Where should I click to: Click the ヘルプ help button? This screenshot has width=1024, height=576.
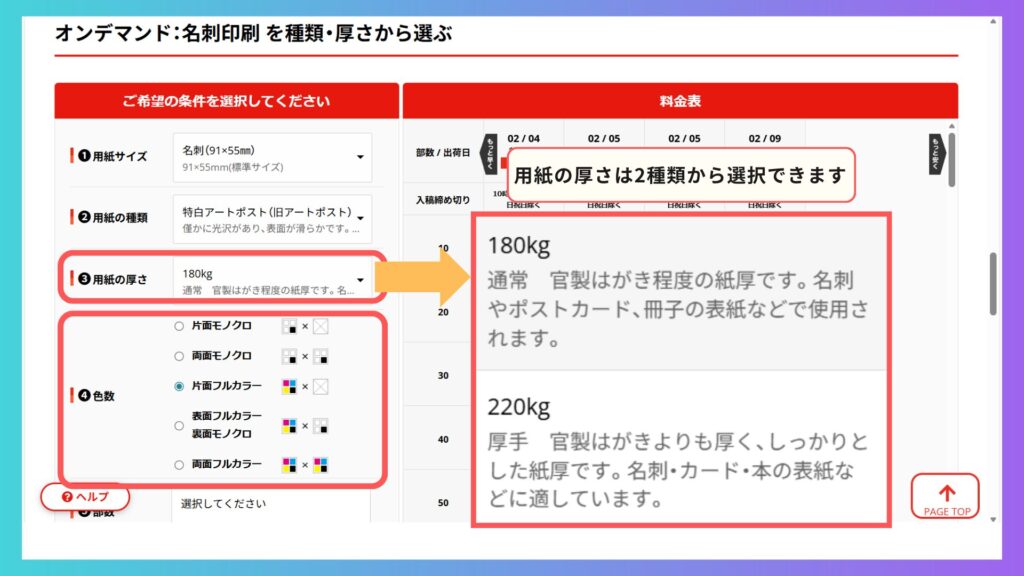(x=85, y=497)
